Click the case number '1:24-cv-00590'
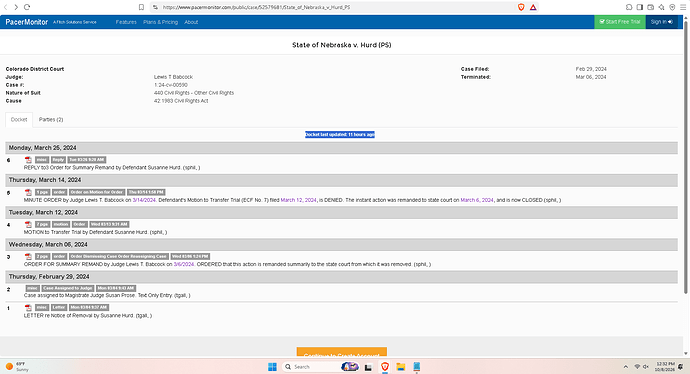Viewport: 690px width, 374px height. click(x=171, y=85)
